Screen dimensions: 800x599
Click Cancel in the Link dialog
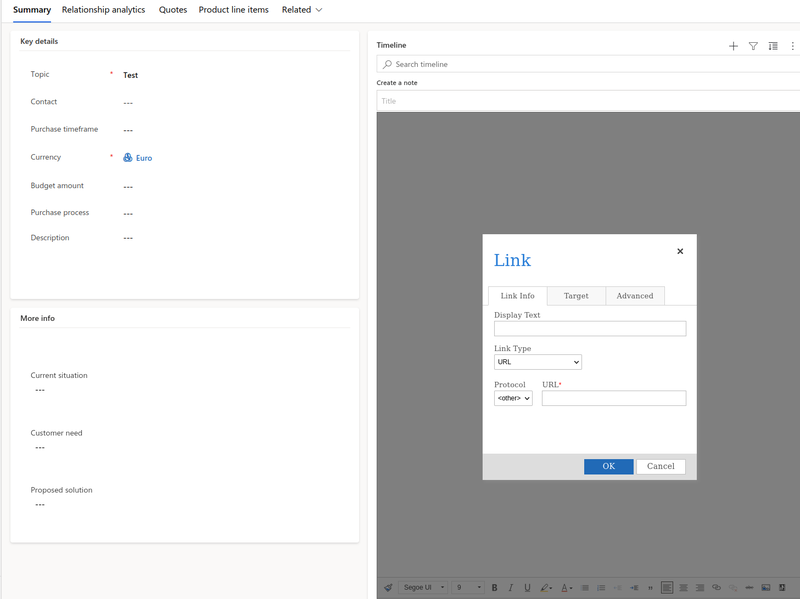pos(661,466)
